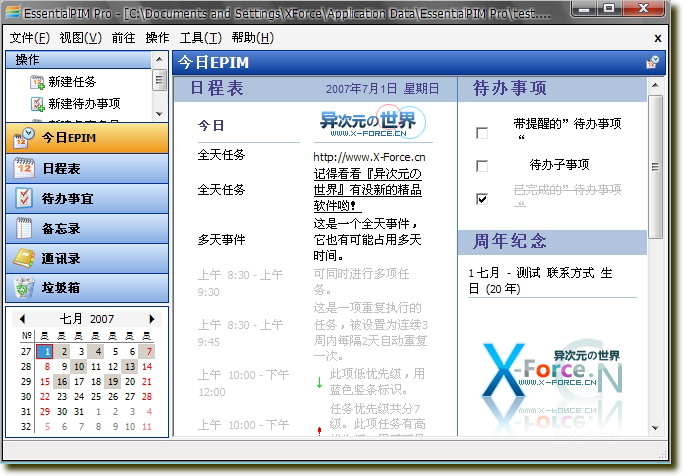Go to next month in mini calendar
683x476 pixels.
pos(151,319)
